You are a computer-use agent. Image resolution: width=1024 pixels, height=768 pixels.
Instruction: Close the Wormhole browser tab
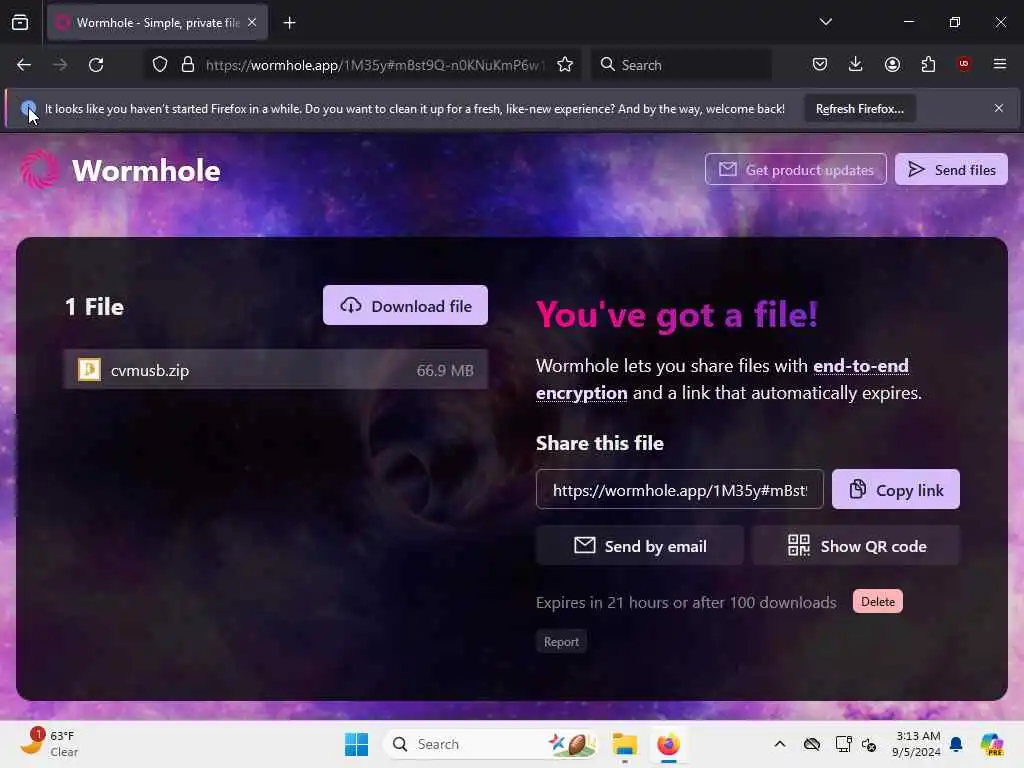[x=252, y=23]
